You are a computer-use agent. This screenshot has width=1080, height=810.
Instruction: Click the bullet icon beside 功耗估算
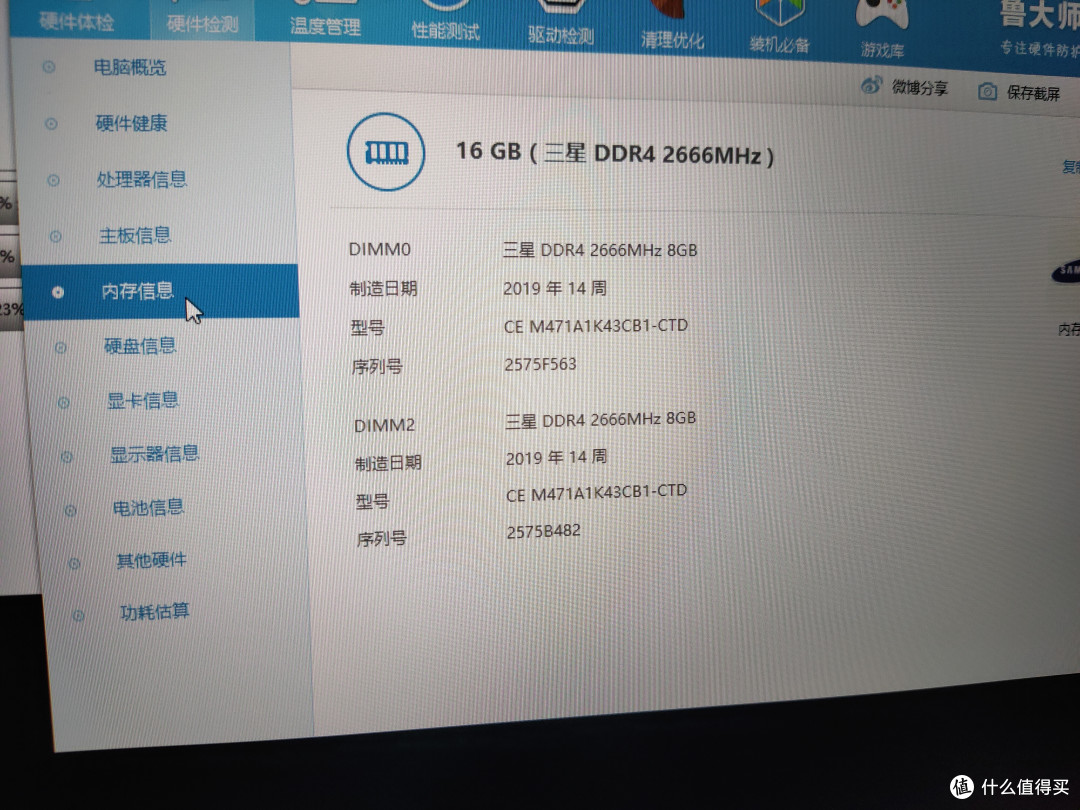point(79,615)
